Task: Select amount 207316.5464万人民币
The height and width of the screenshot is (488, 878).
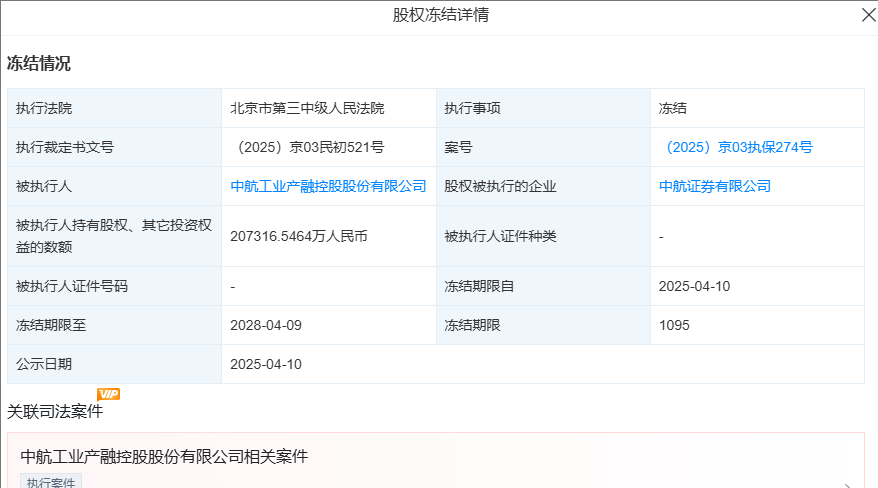Action: [x=299, y=236]
